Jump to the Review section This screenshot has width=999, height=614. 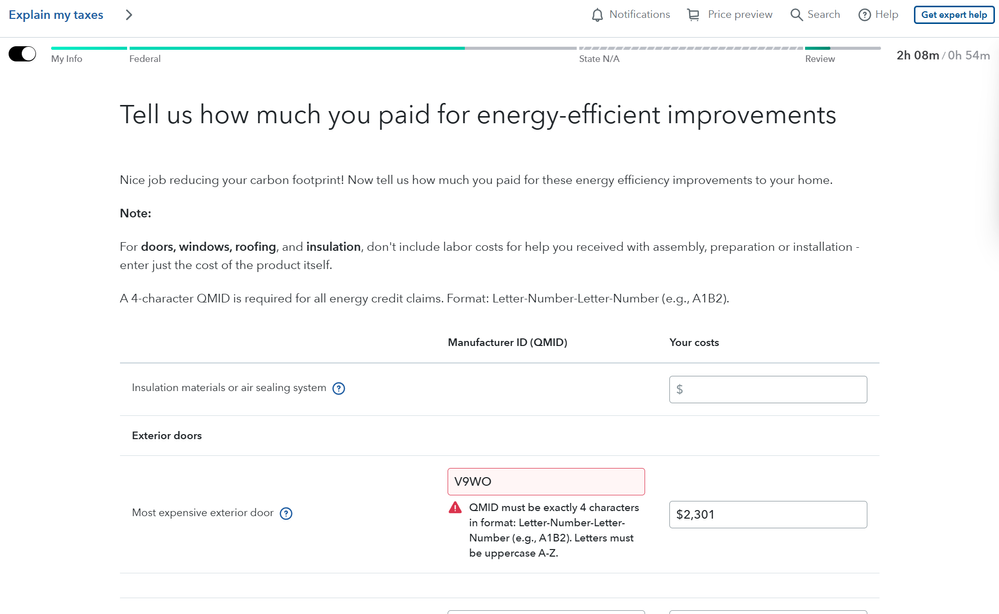820,59
